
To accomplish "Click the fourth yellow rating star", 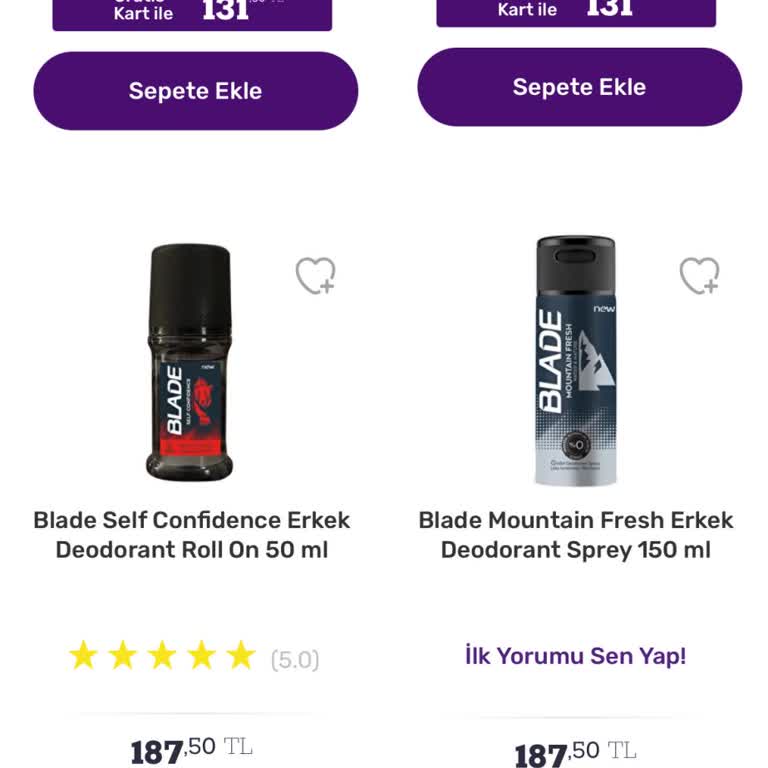I will (201, 656).
